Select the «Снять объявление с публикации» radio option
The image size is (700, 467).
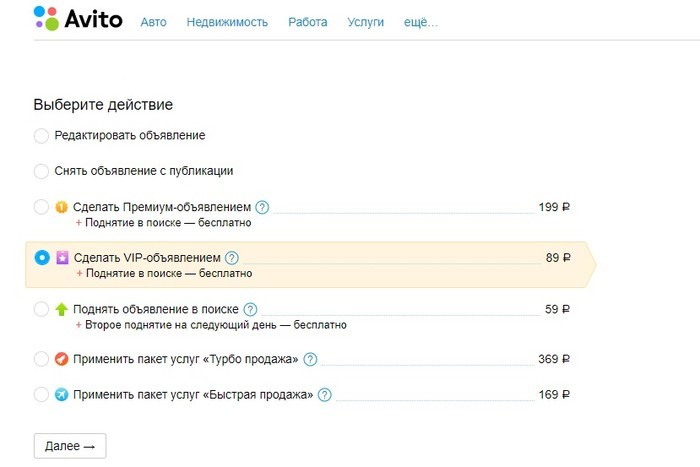click(x=41, y=171)
